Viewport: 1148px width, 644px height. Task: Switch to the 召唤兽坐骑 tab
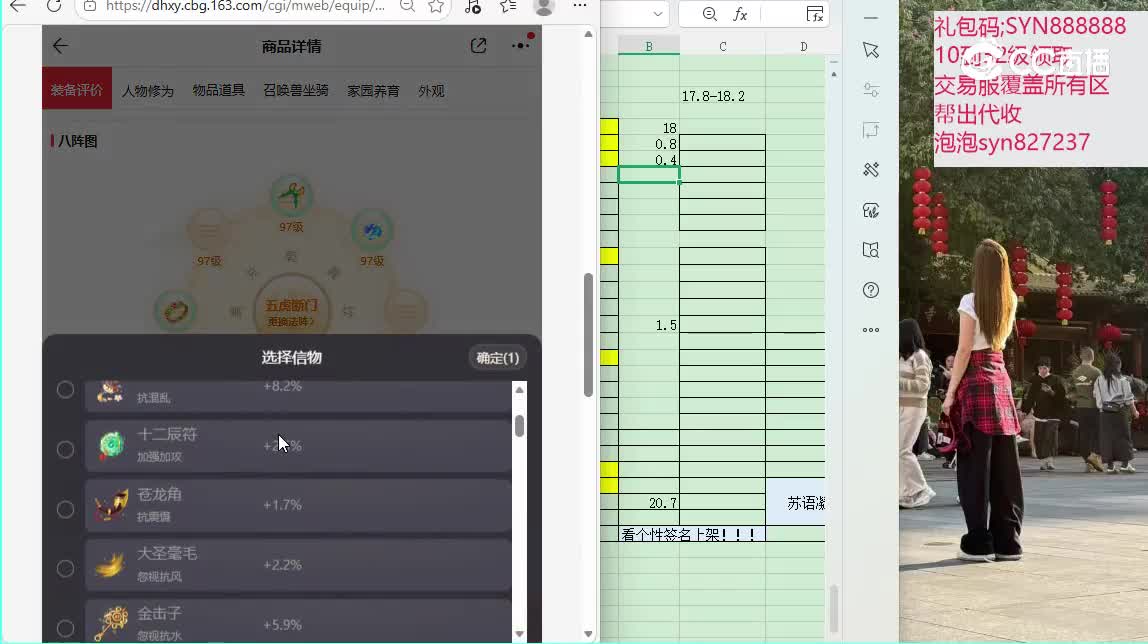tap(296, 90)
